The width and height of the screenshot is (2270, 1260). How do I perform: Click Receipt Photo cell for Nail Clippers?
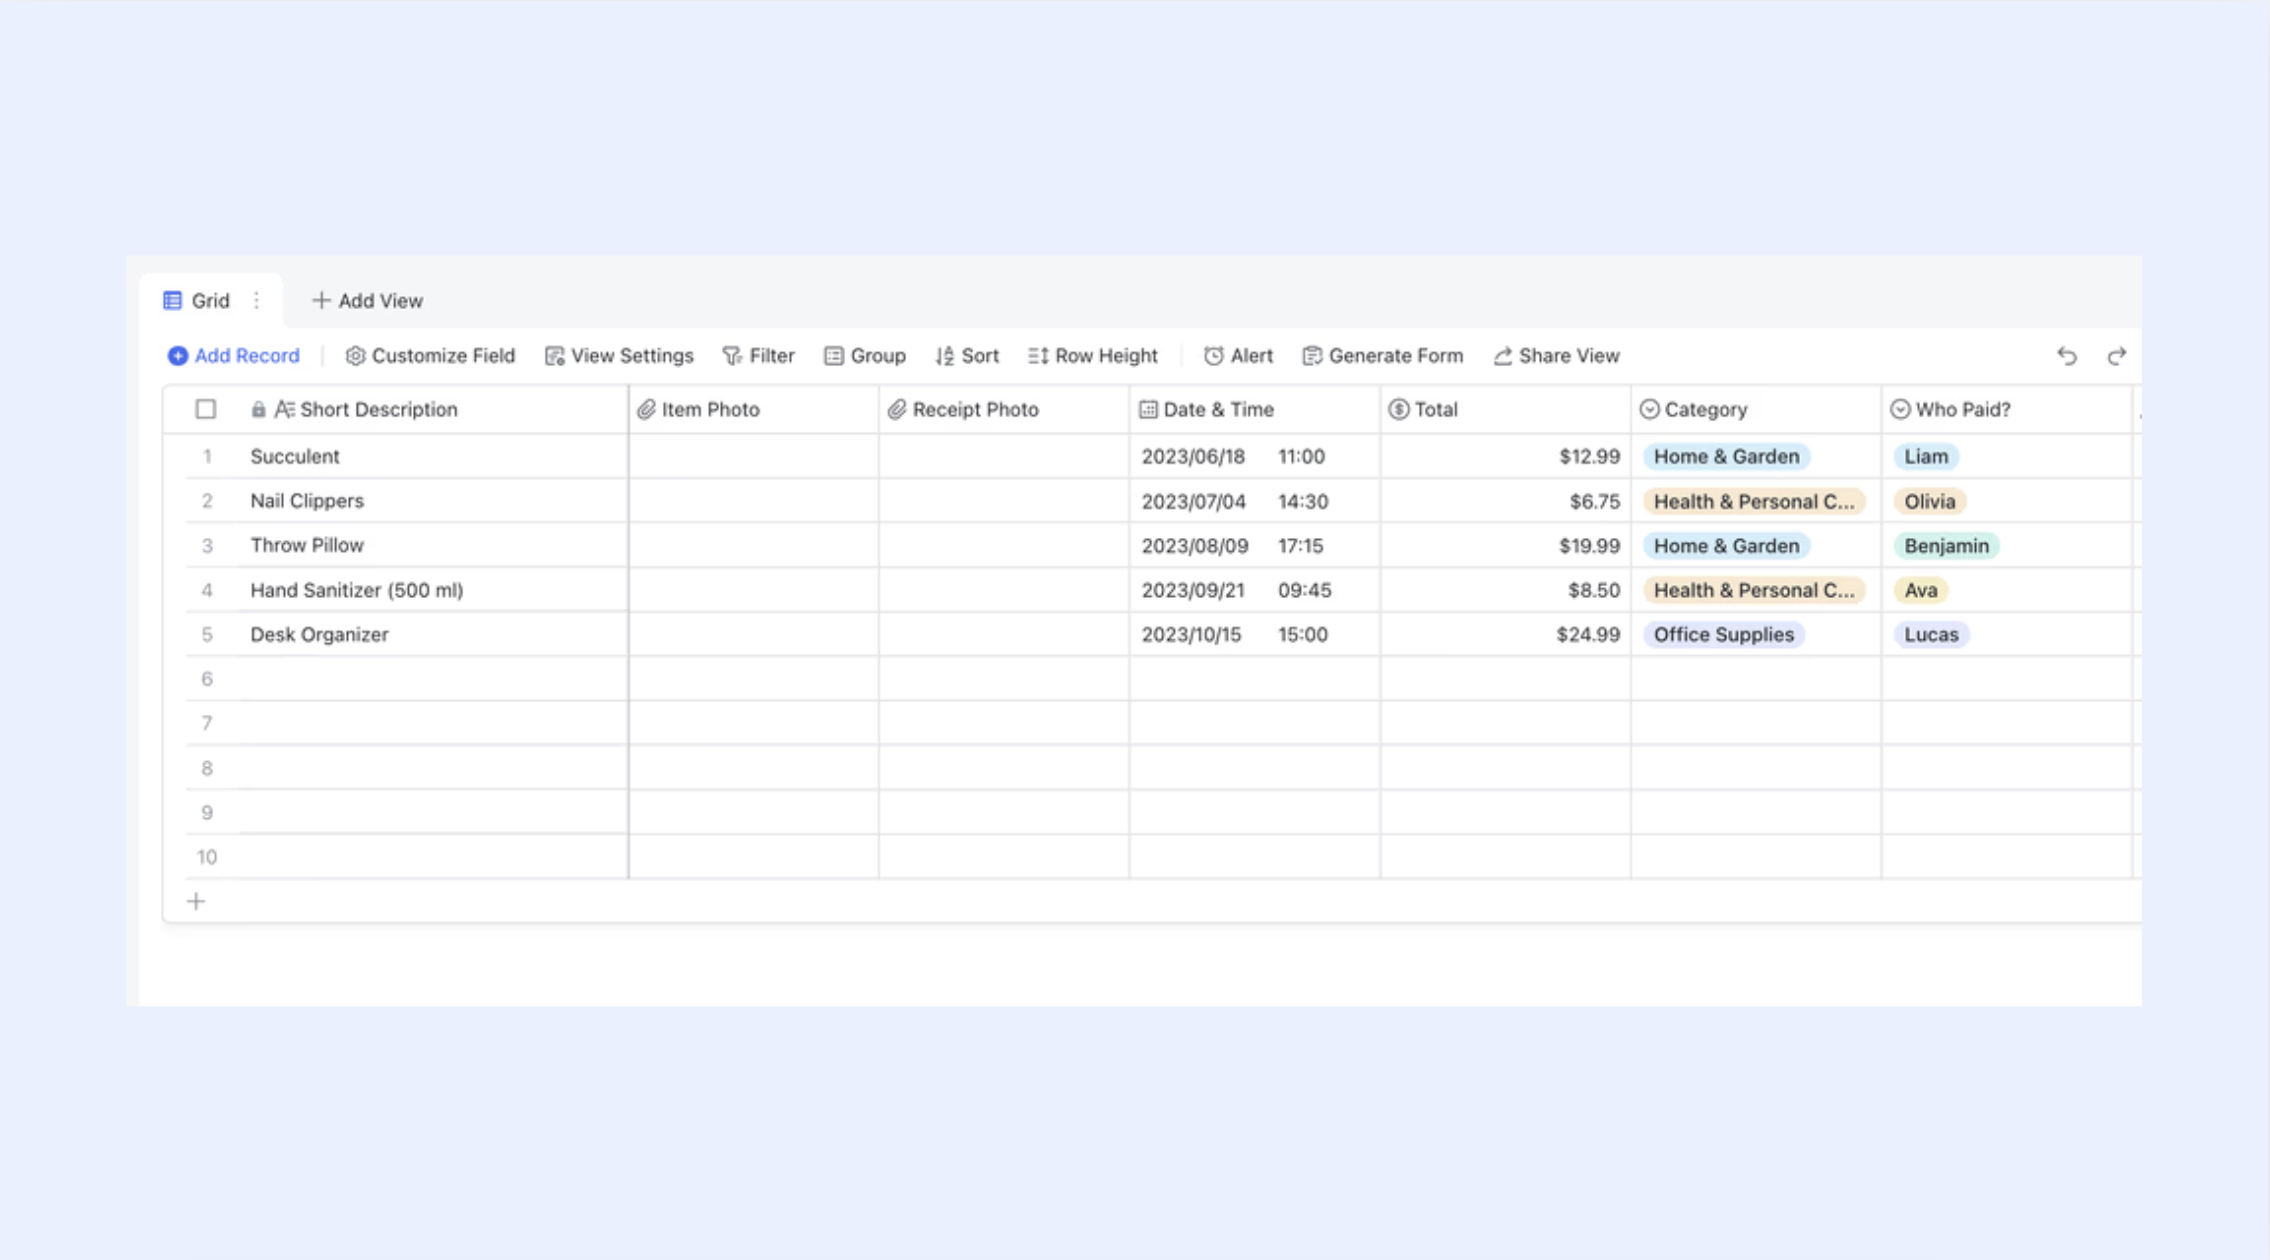tap(1004, 501)
